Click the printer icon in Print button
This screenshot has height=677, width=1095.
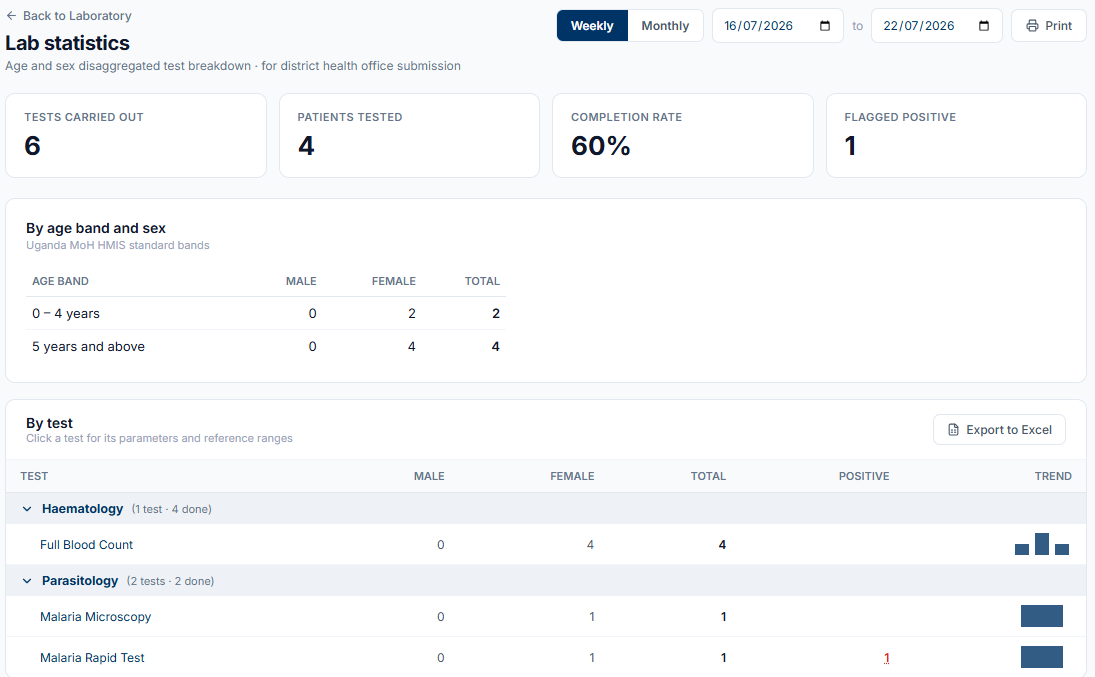(1032, 26)
